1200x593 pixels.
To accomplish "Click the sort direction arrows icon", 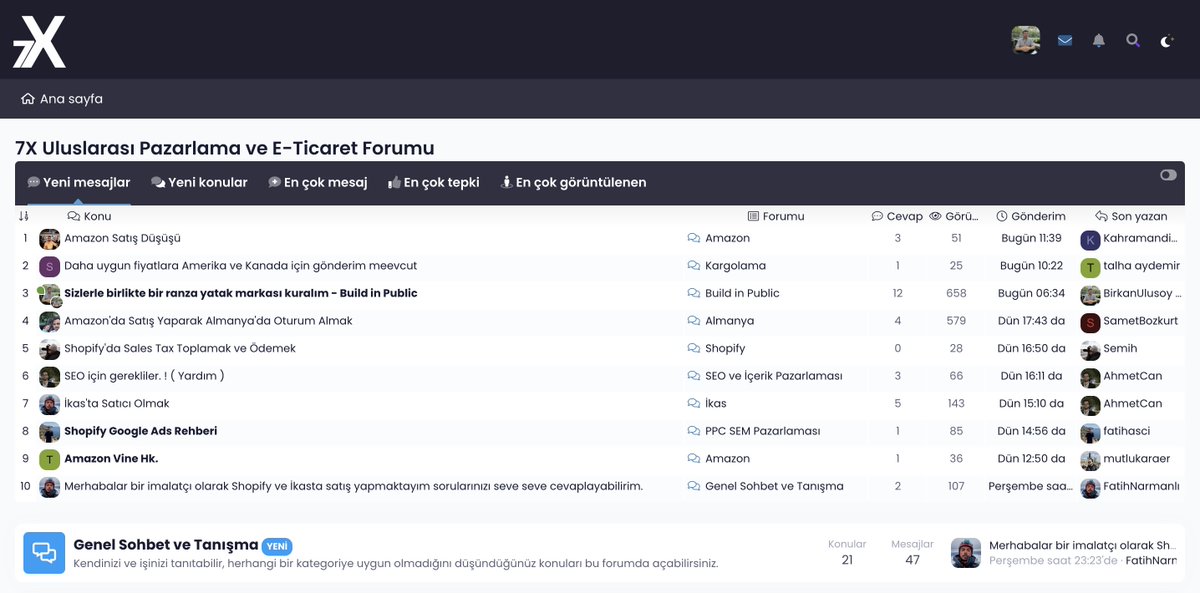I will 24,216.
